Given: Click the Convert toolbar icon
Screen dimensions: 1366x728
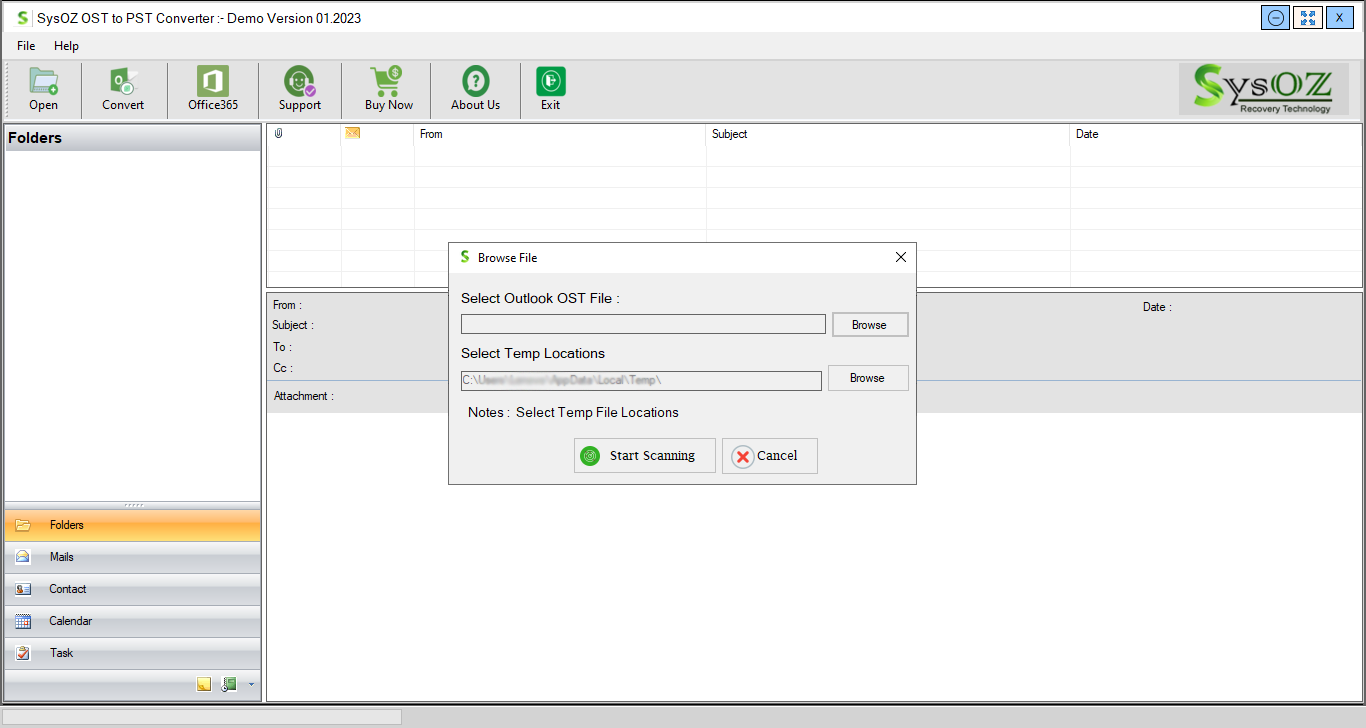Looking at the screenshot, I should click(x=123, y=82).
